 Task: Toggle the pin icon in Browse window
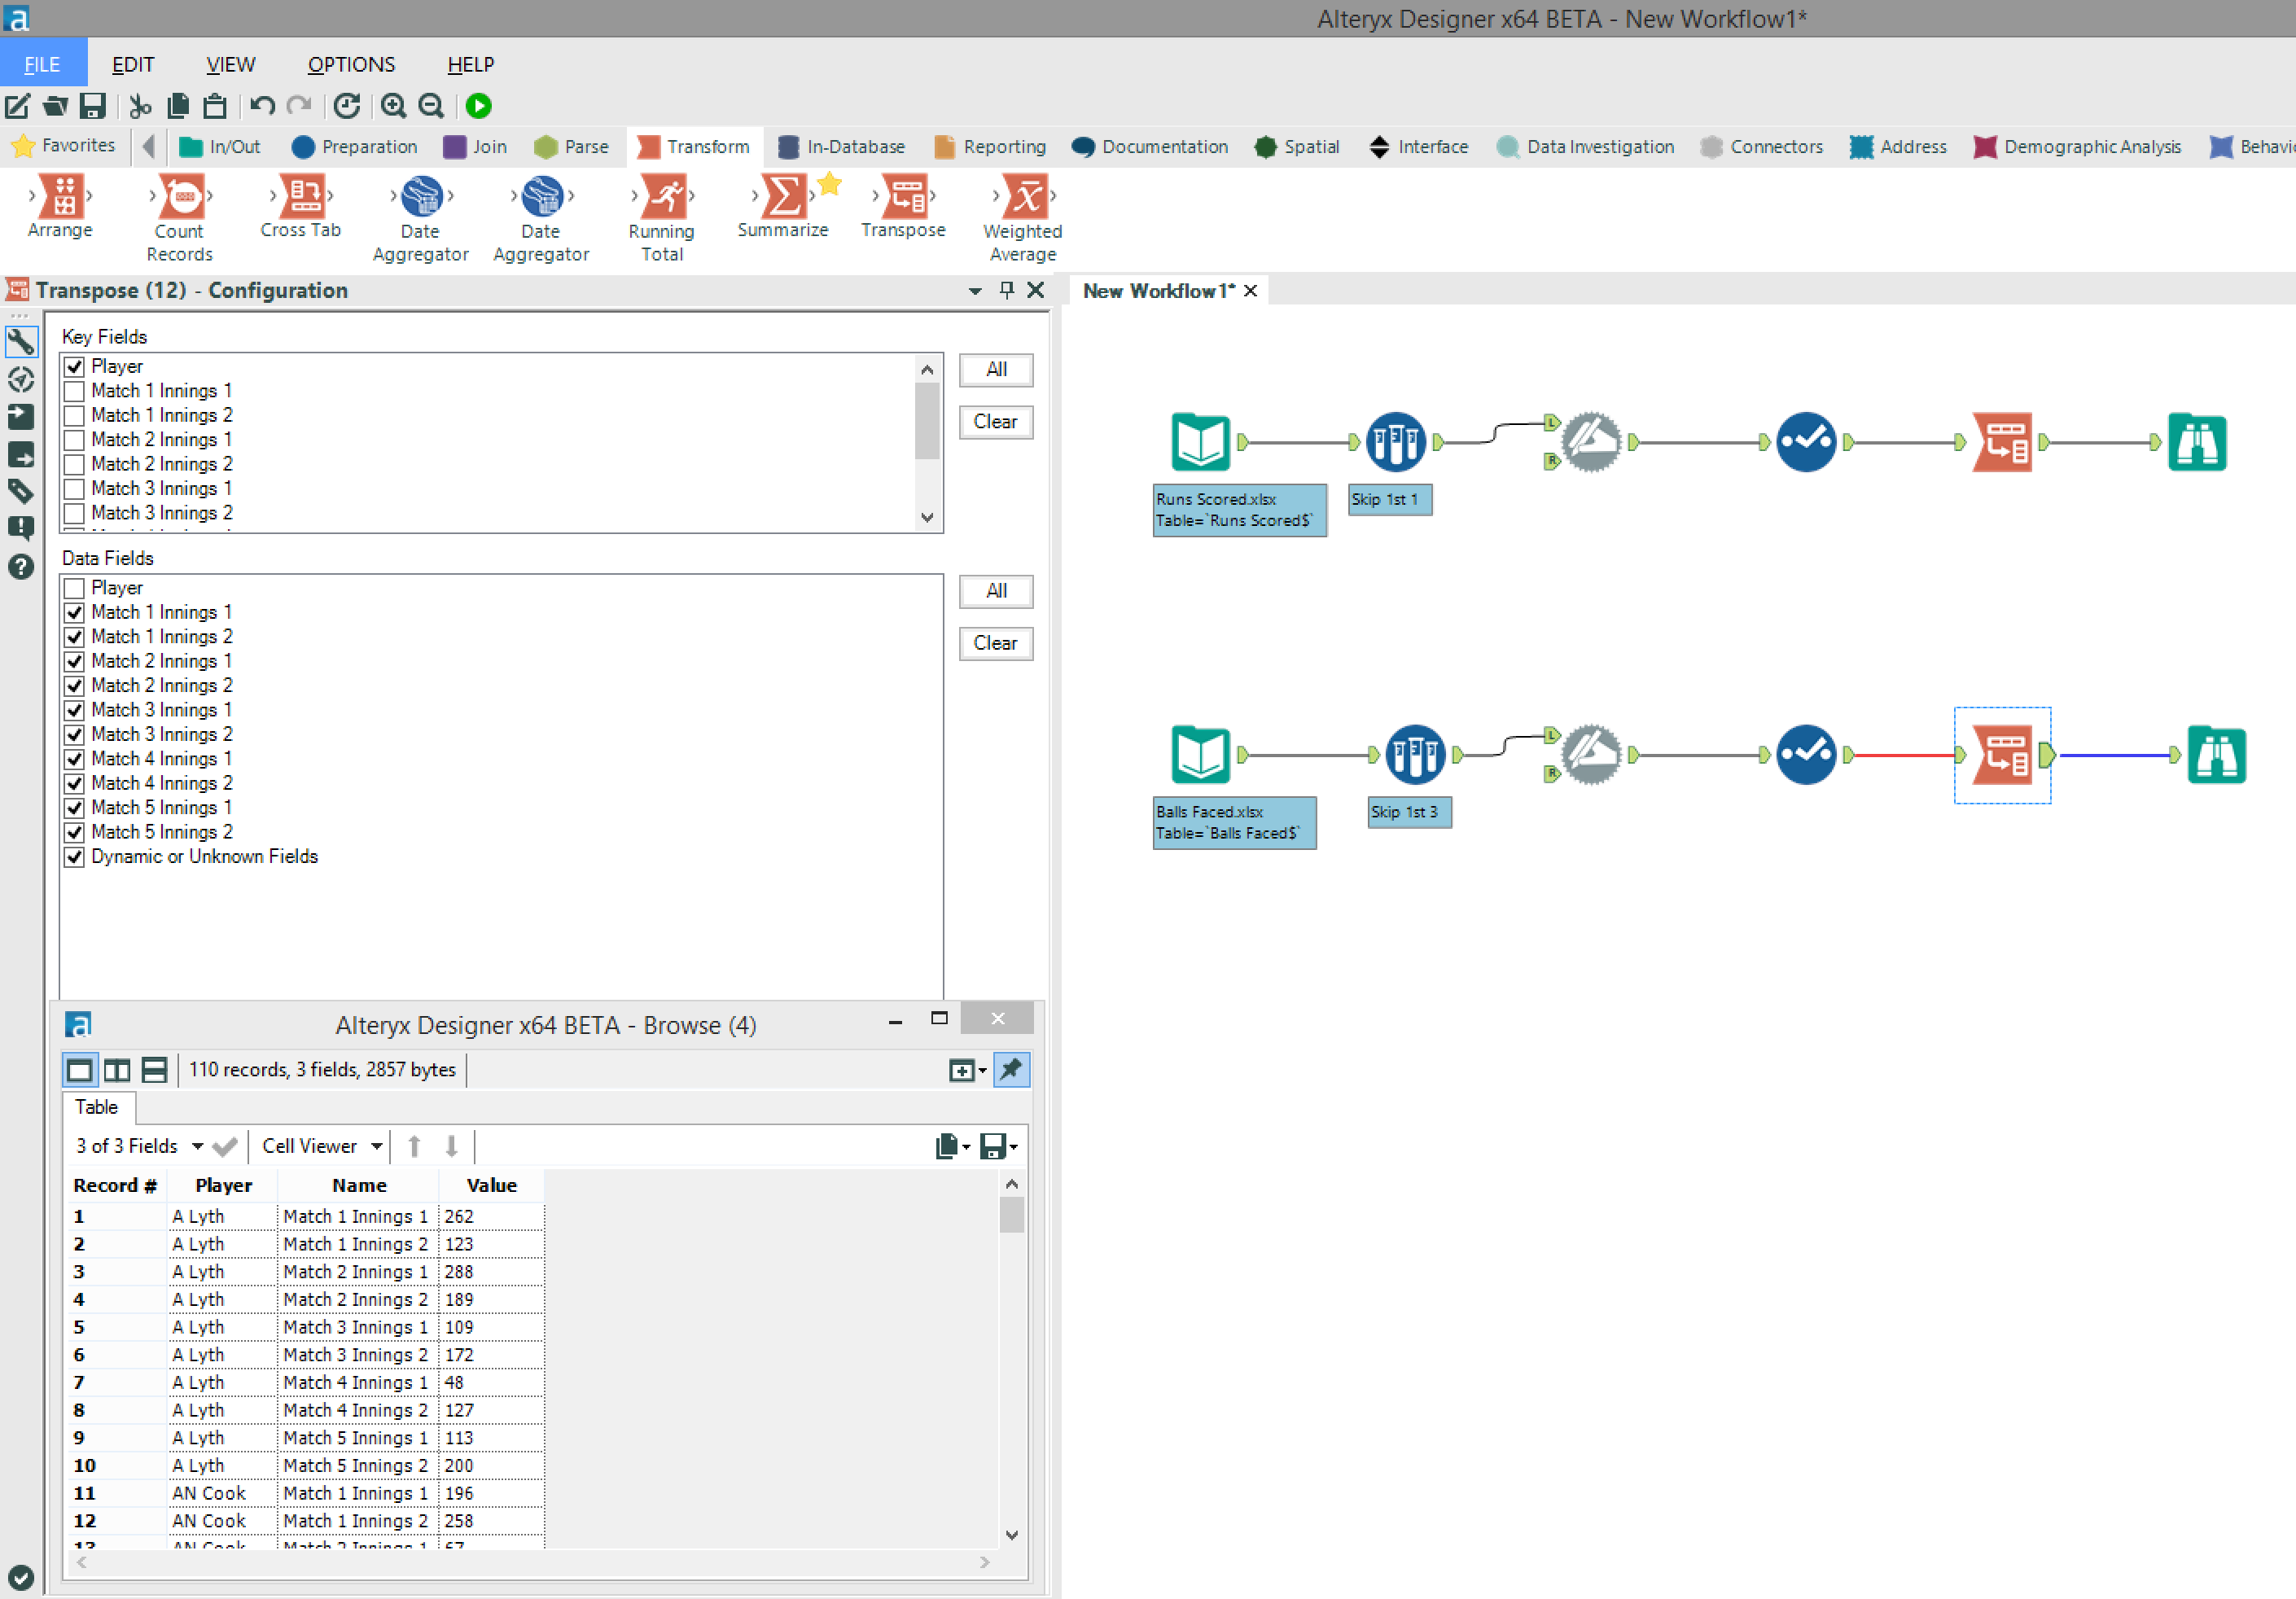pyautogui.click(x=1012, y=1070)
